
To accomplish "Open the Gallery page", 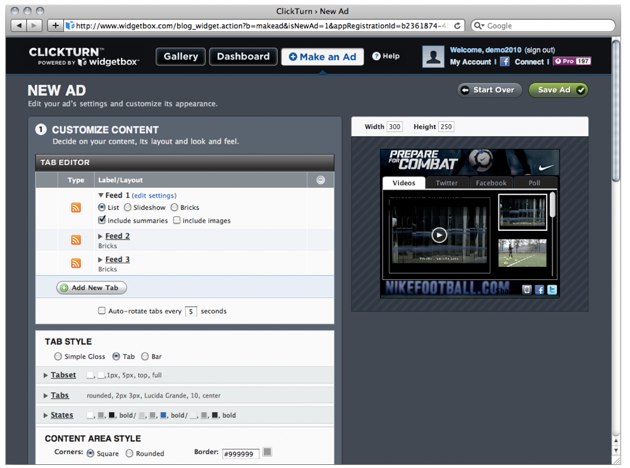I will tap(180, 57).
